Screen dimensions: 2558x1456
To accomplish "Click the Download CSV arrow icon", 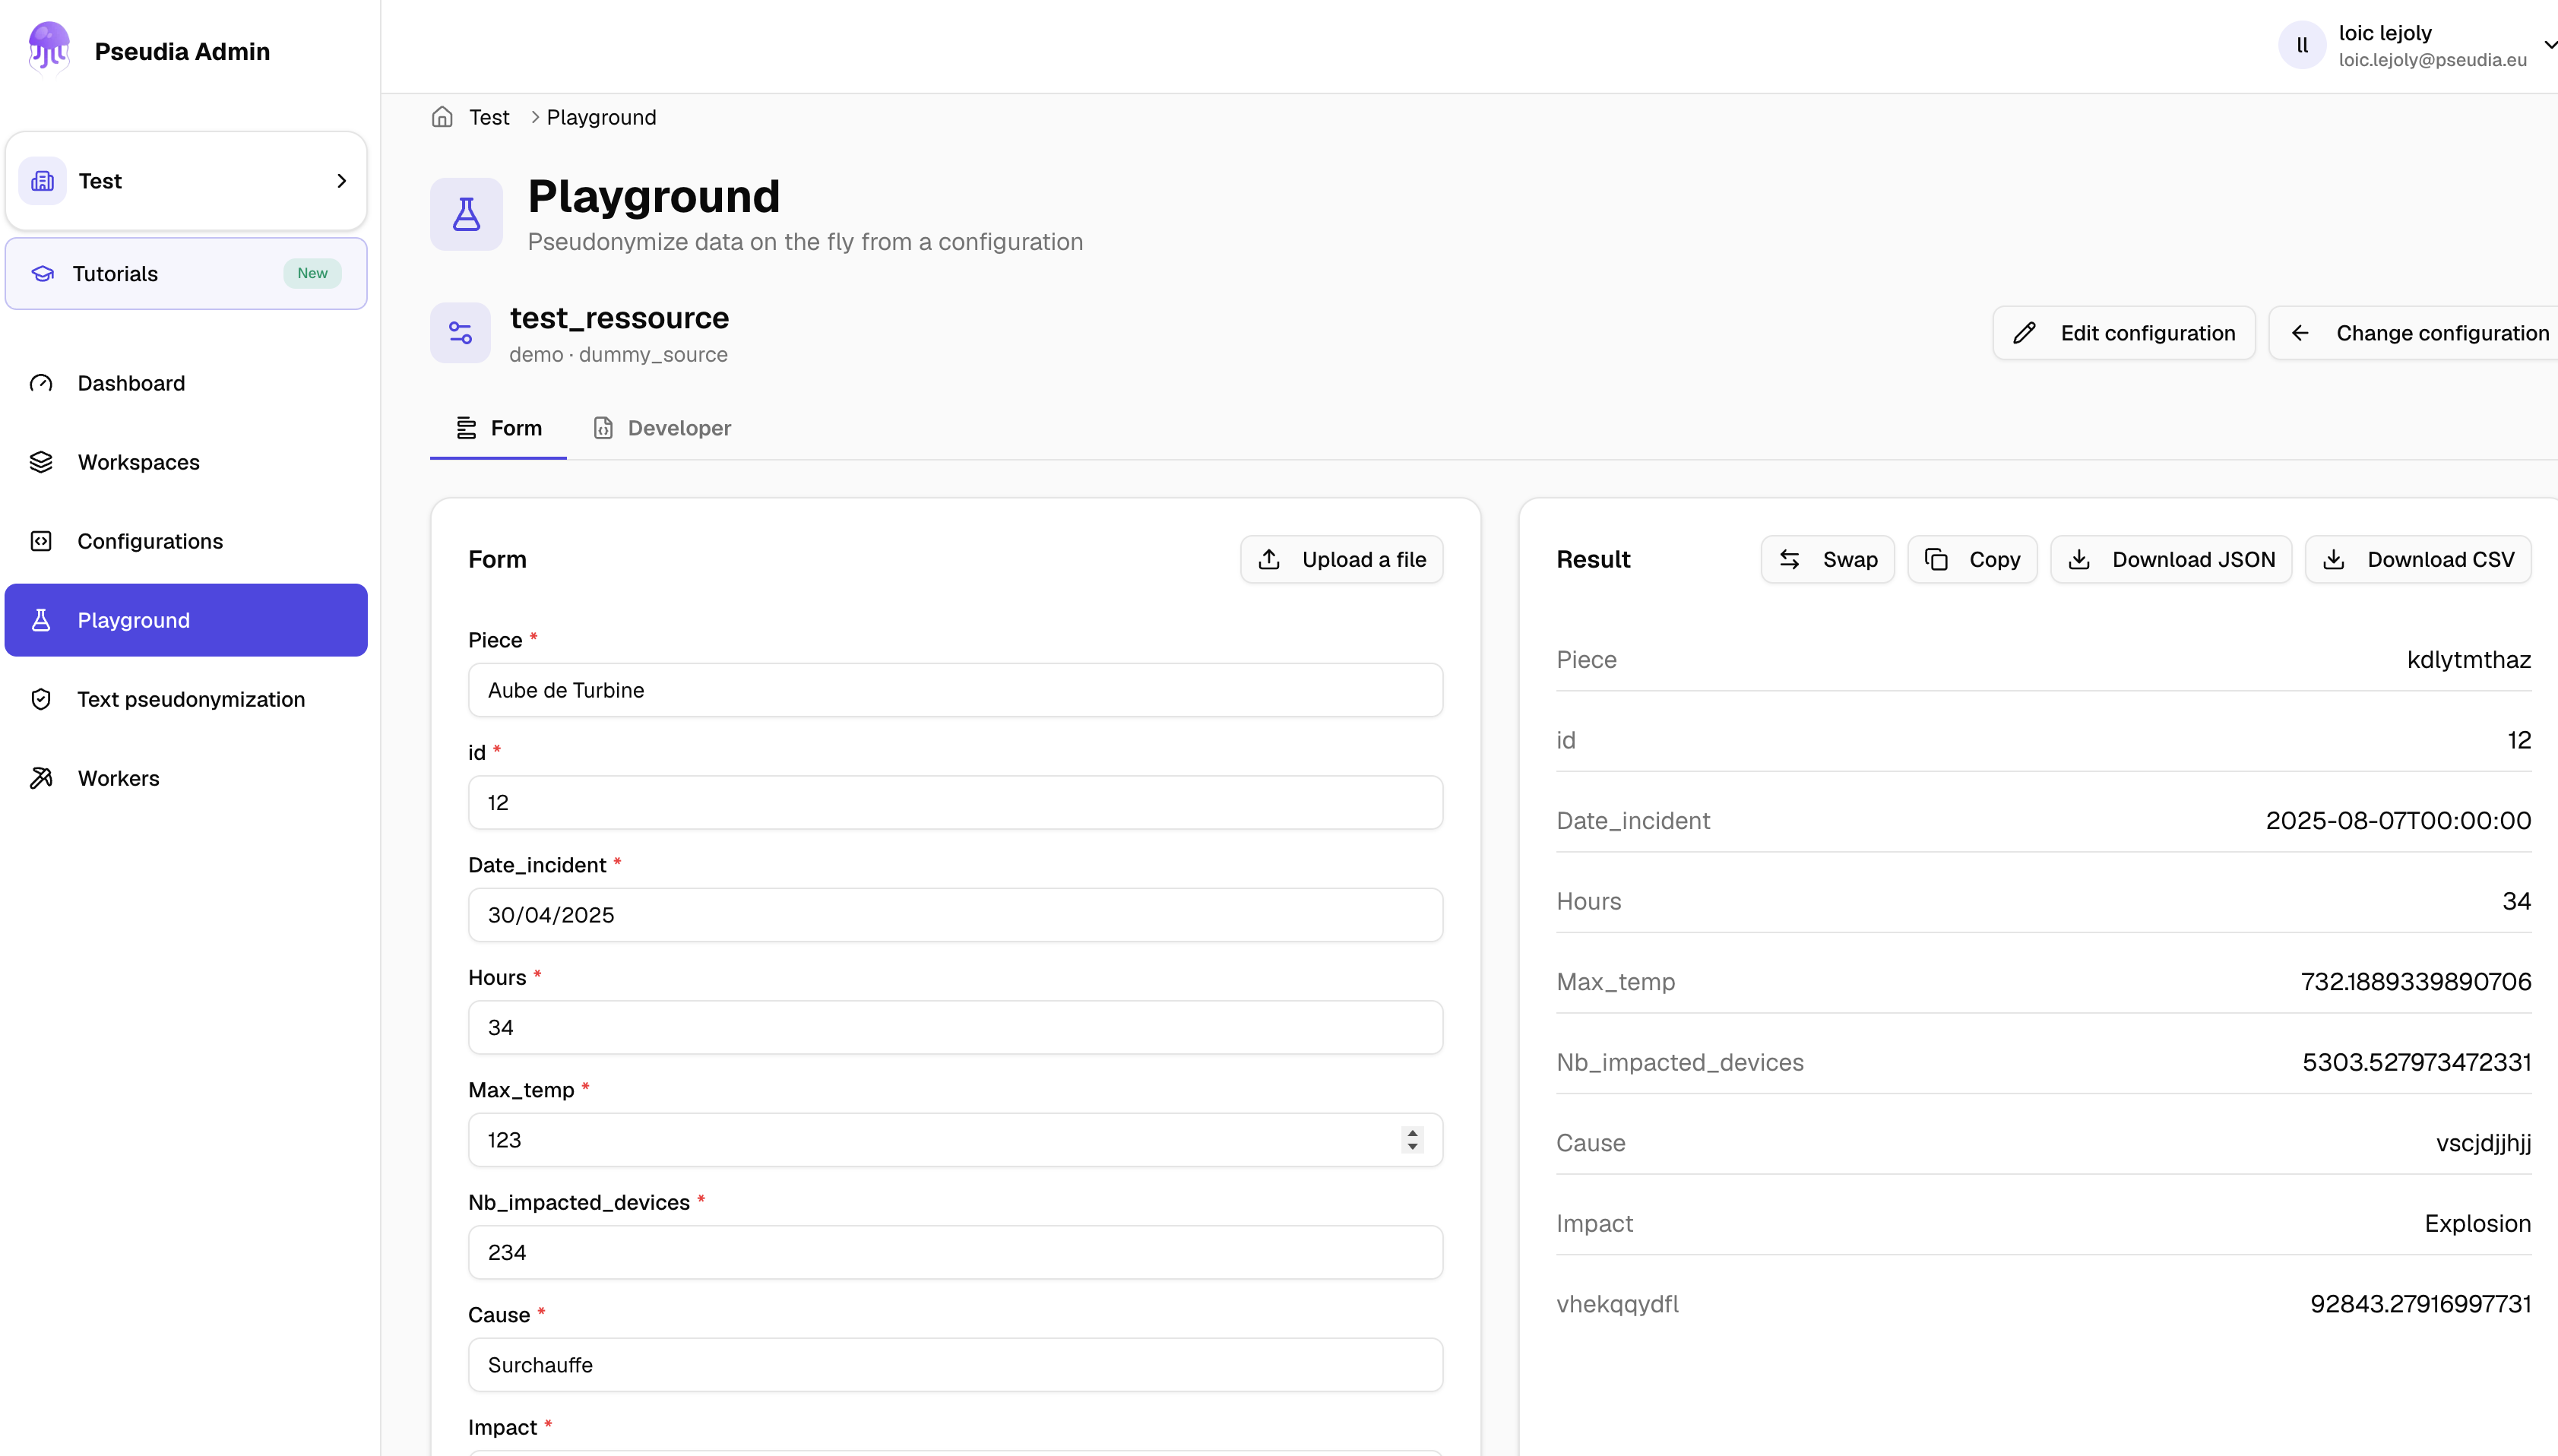I will click(x=2333, y=559).
